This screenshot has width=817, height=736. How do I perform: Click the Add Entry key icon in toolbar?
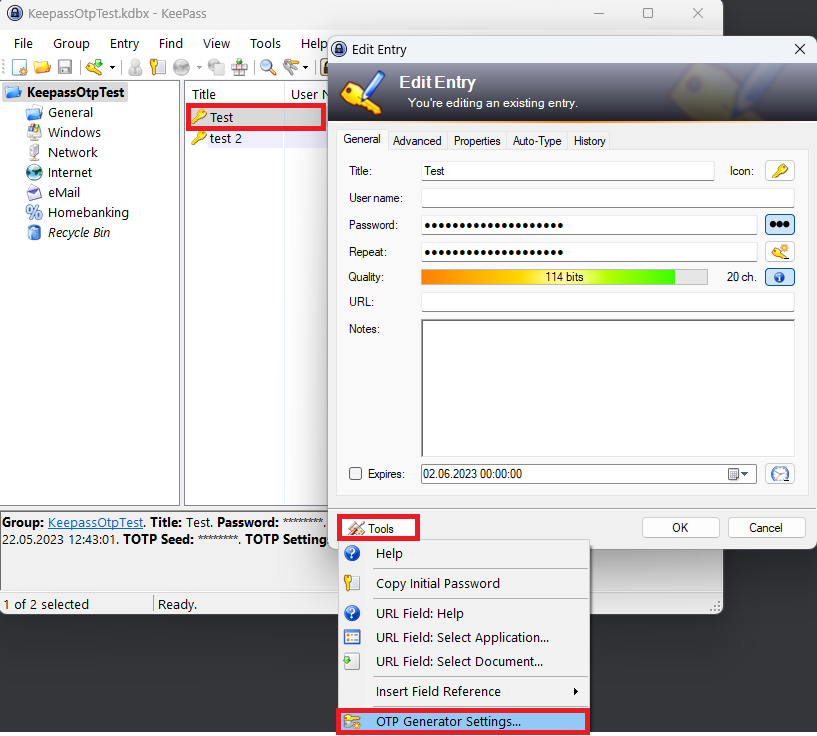pyautogui.click(x=94, y=67)
